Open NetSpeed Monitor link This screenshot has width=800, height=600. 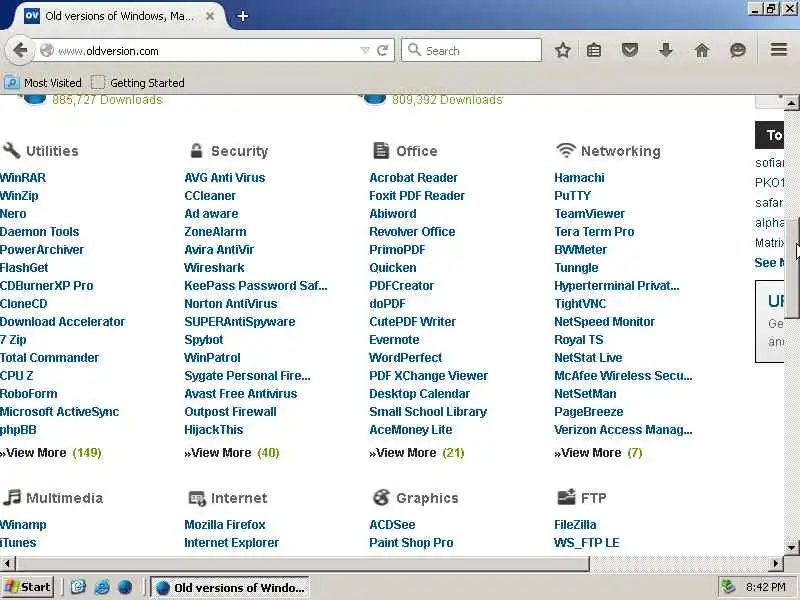pos(605,321)
